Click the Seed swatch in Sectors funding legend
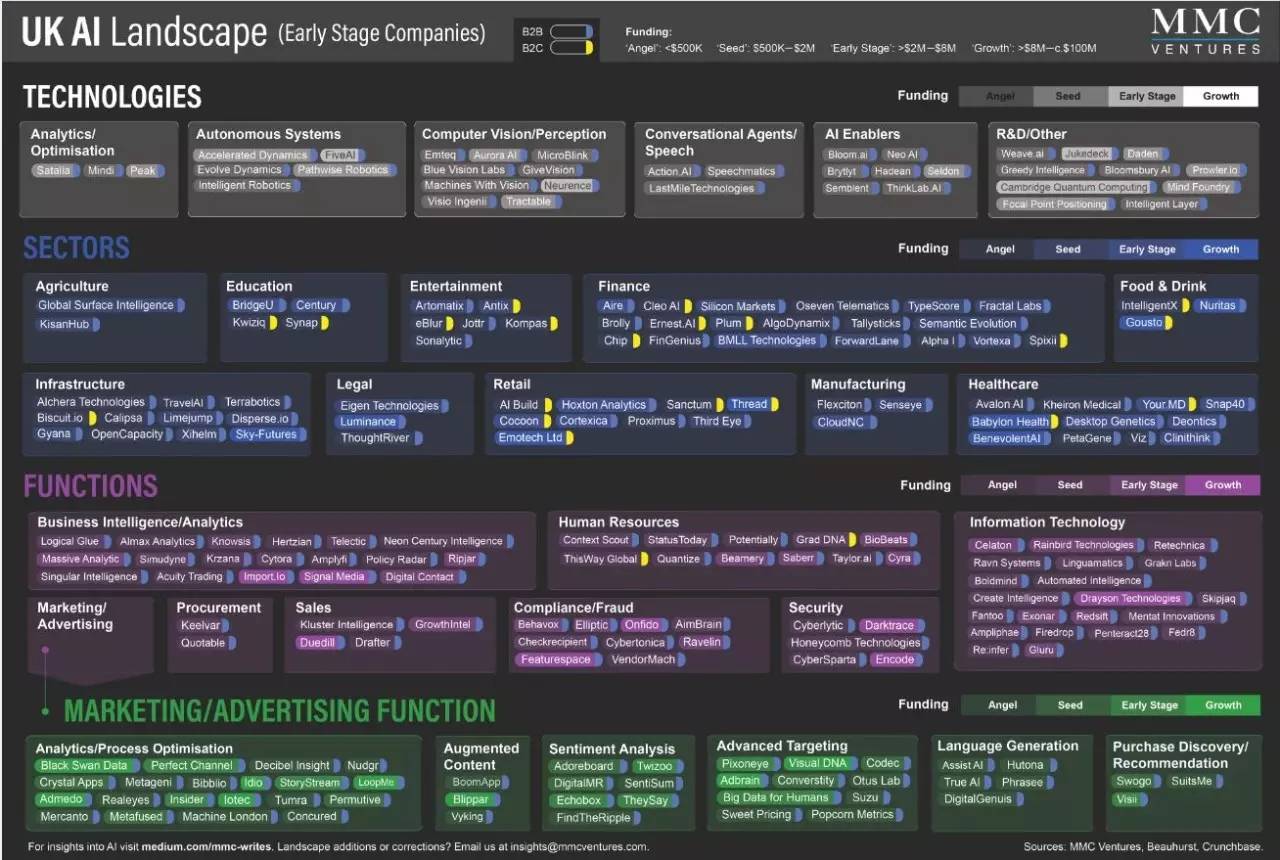 pos(1068,249)
